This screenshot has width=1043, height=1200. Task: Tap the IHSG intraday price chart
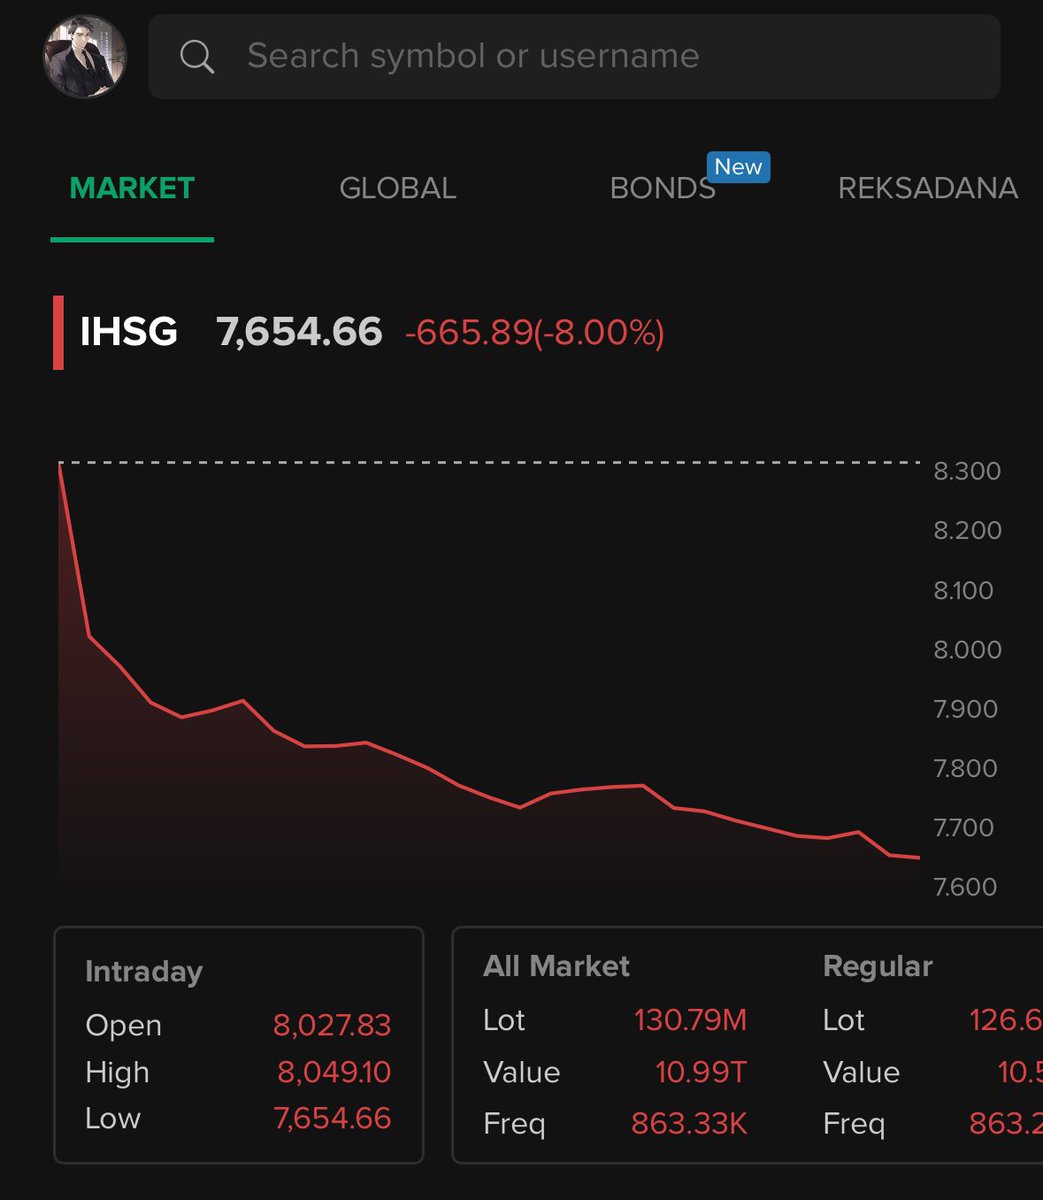tap(489, 675)
